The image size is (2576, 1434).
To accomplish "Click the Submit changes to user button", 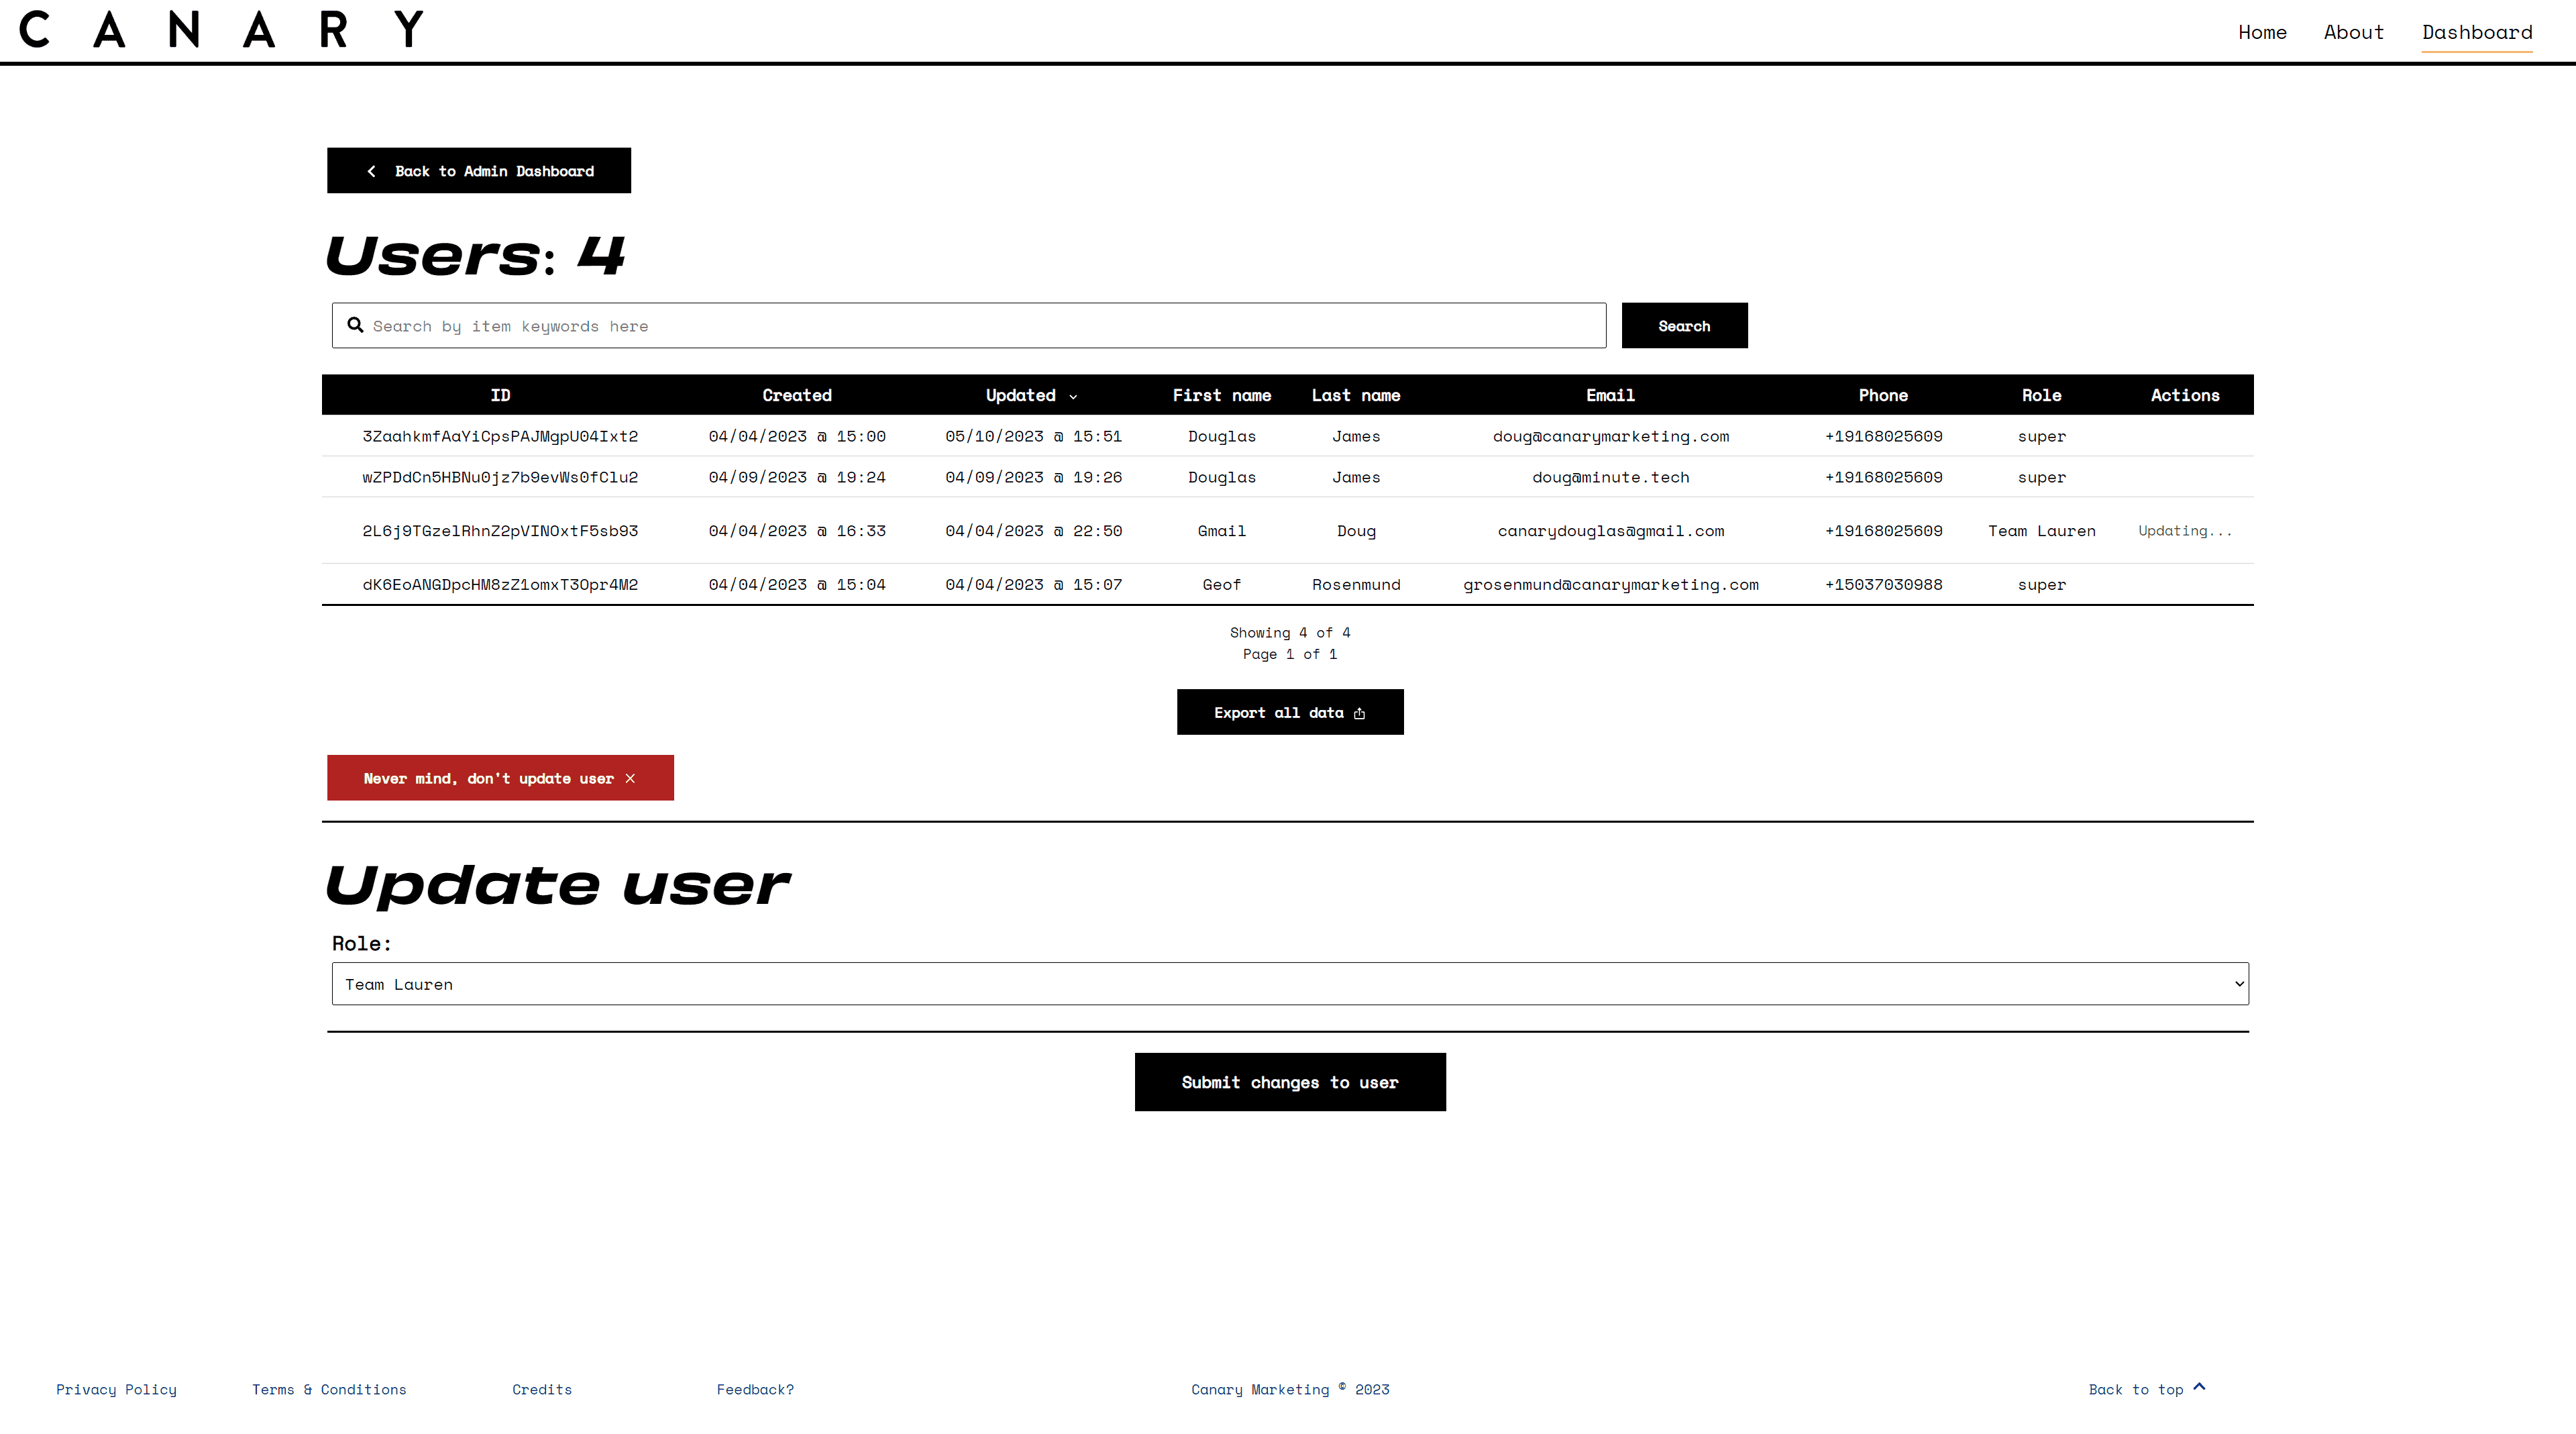I will tap(1289, 1081).
